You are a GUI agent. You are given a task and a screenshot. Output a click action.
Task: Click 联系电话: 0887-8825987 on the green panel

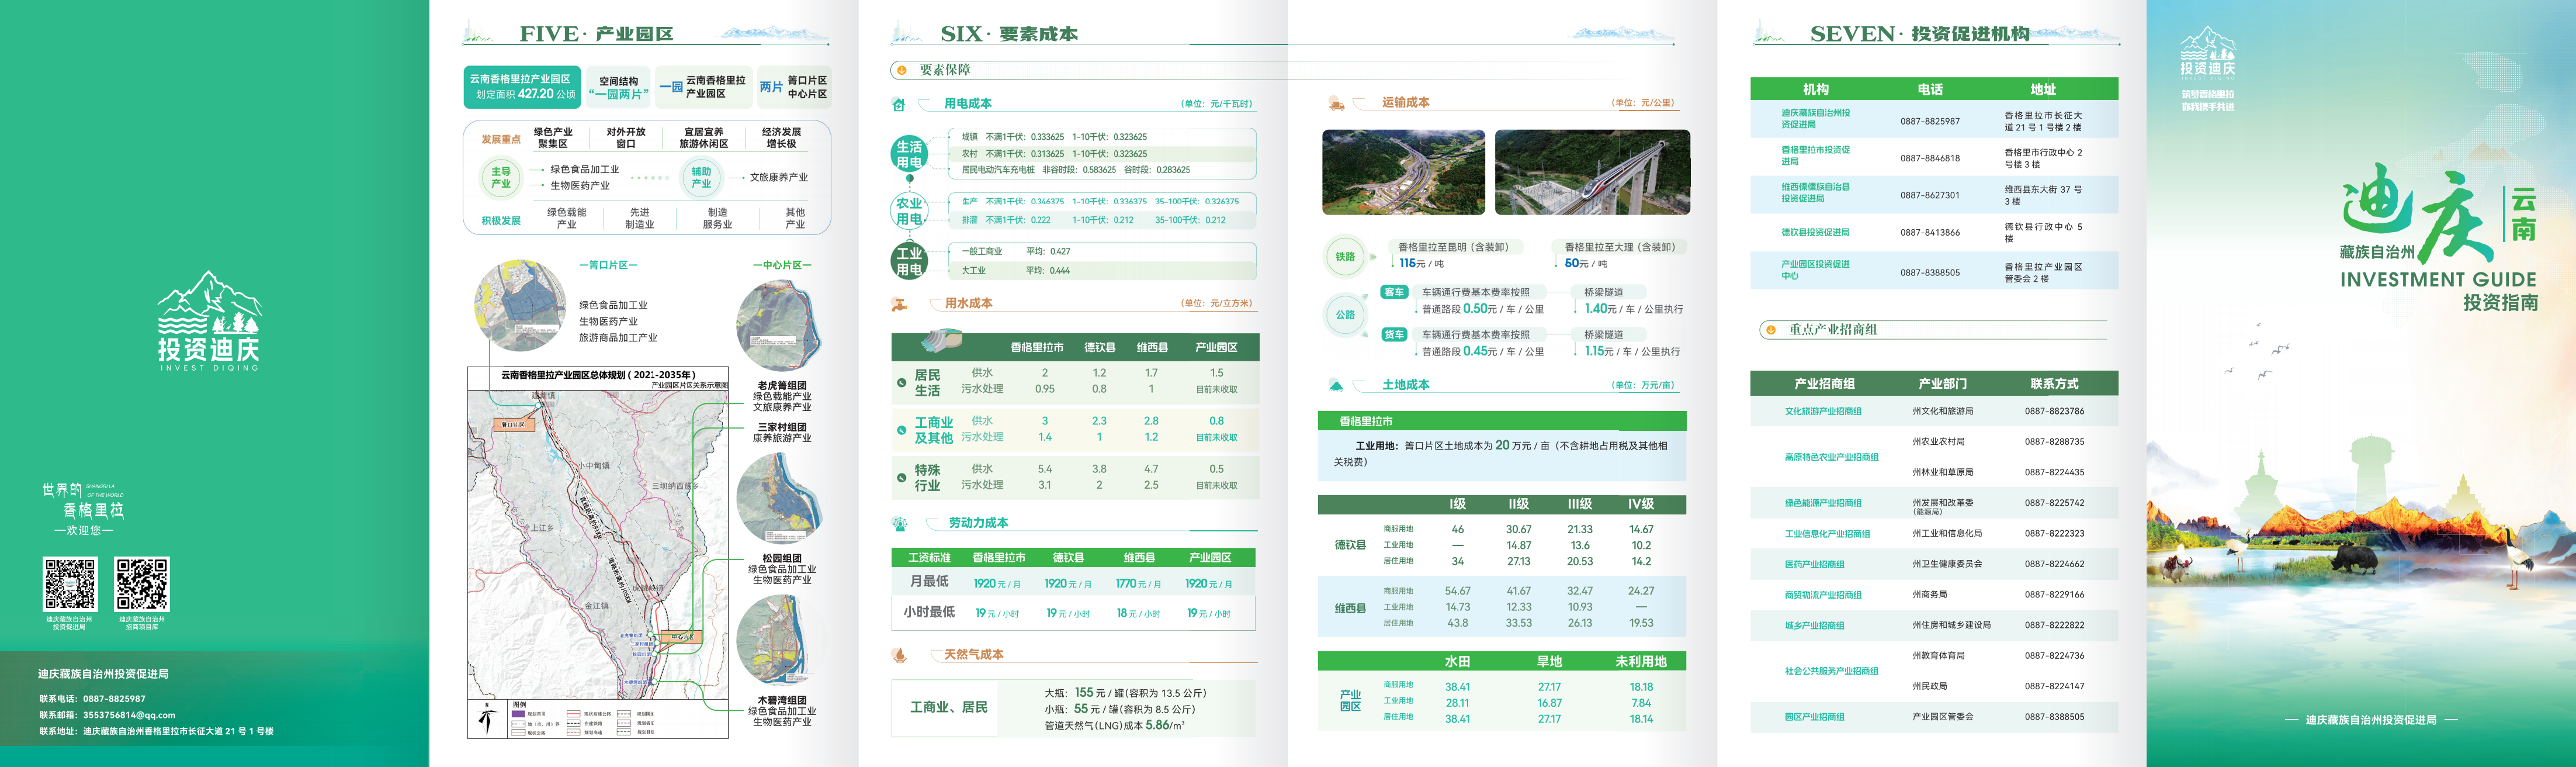92,699
